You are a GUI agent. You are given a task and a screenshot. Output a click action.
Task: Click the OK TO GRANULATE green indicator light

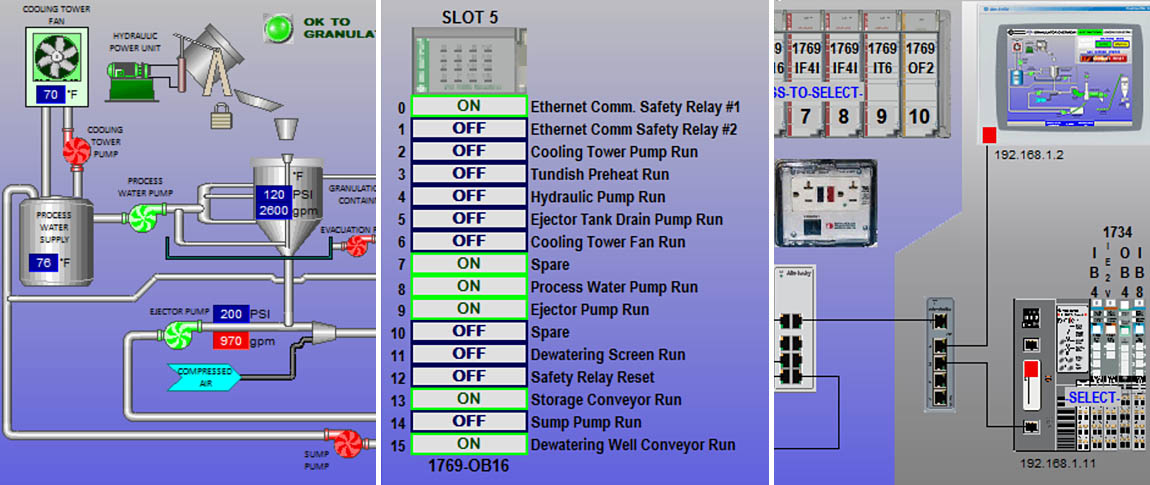[x=275, y=28]
